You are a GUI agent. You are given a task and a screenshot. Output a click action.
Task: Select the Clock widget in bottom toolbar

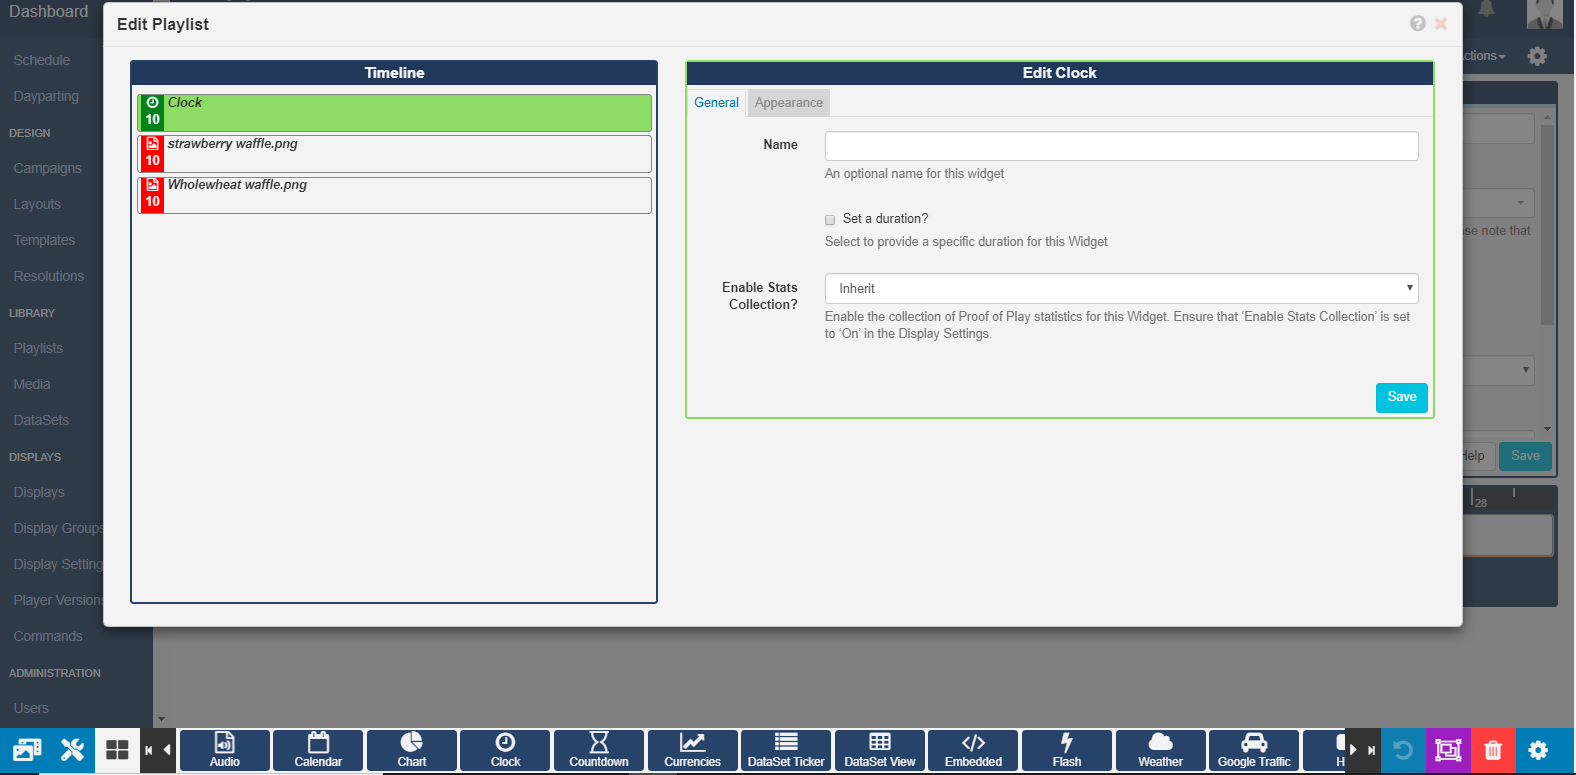[x=505, y=750]
